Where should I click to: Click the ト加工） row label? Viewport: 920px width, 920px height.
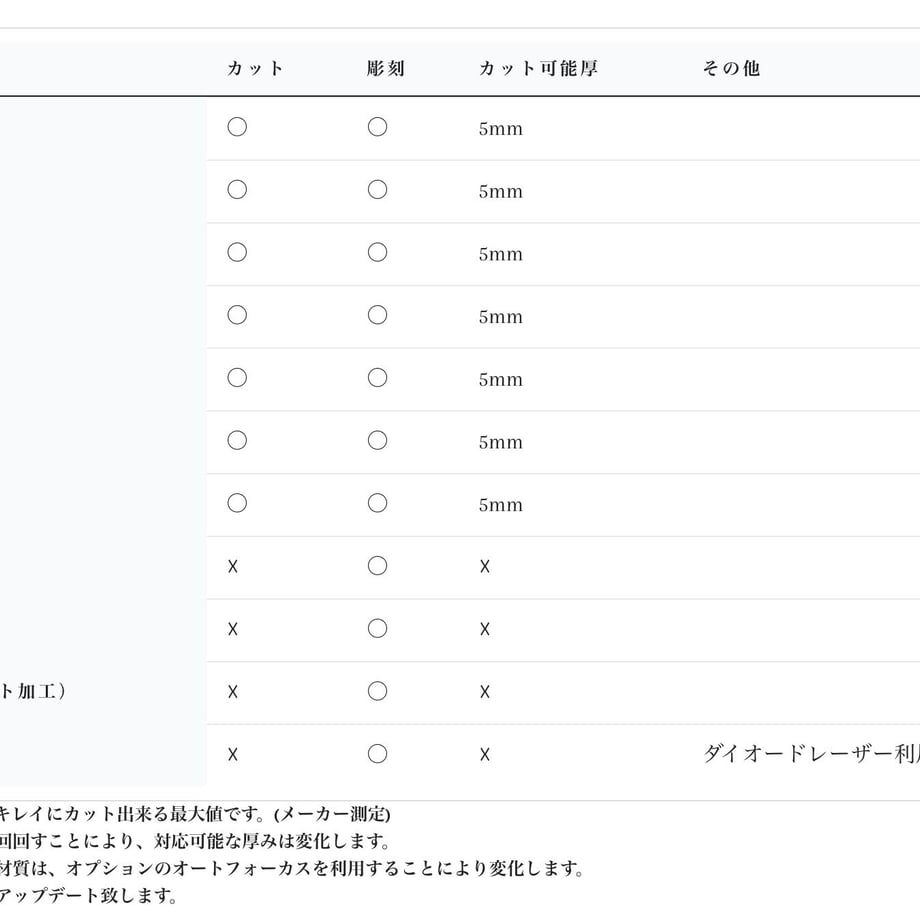[33, 691]
